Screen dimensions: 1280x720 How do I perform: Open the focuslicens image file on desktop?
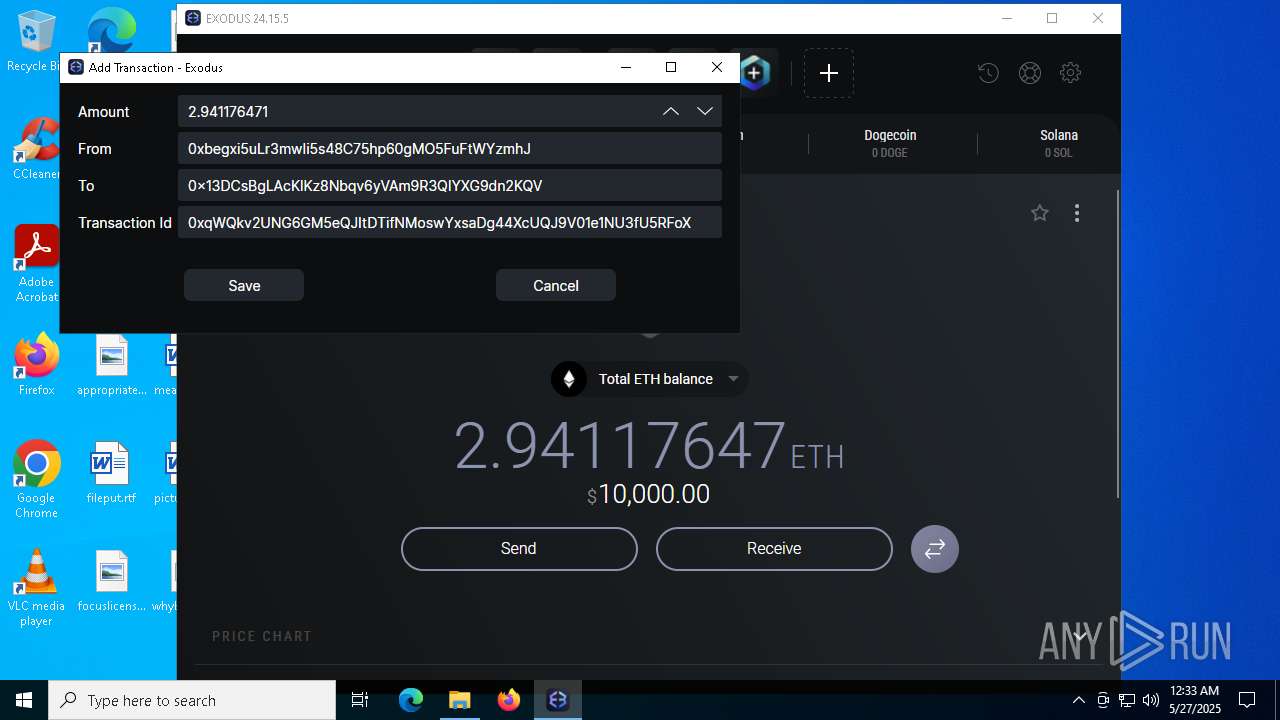[112, 581]
